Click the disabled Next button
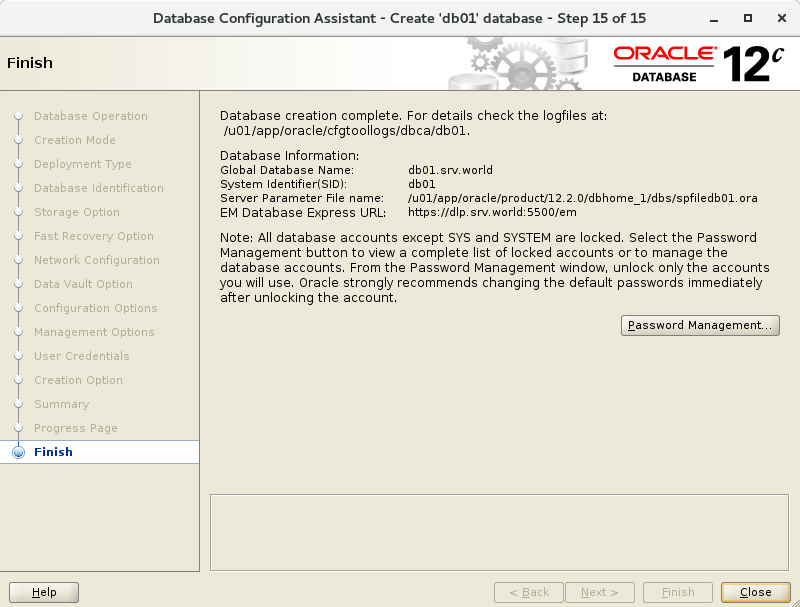The width and height of the screenshot is (800, 607). (x=599, y=592)
